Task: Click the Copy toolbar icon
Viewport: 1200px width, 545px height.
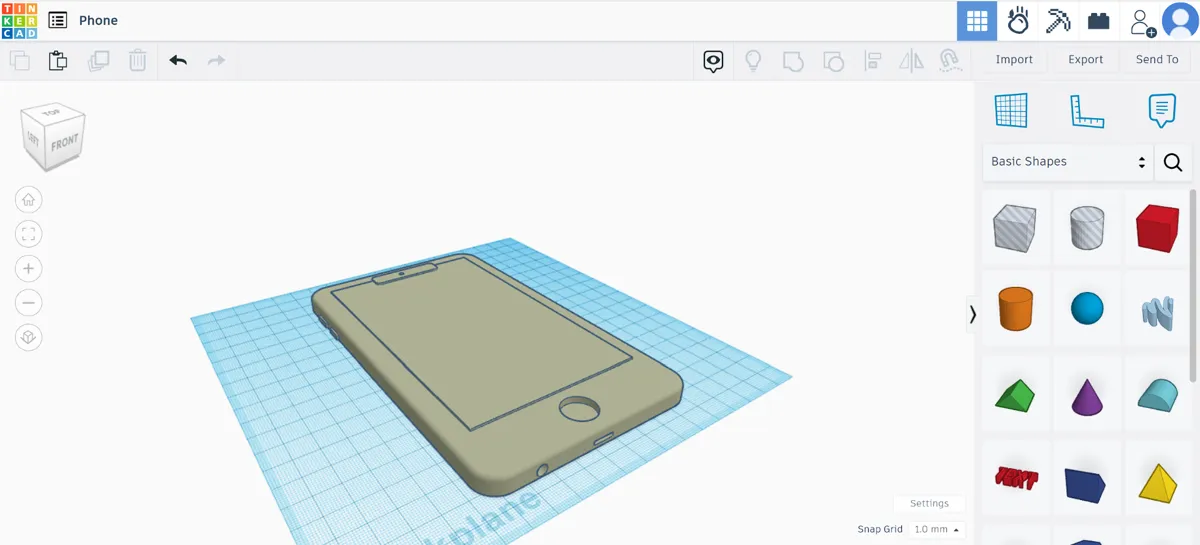Action: (19, 61)
